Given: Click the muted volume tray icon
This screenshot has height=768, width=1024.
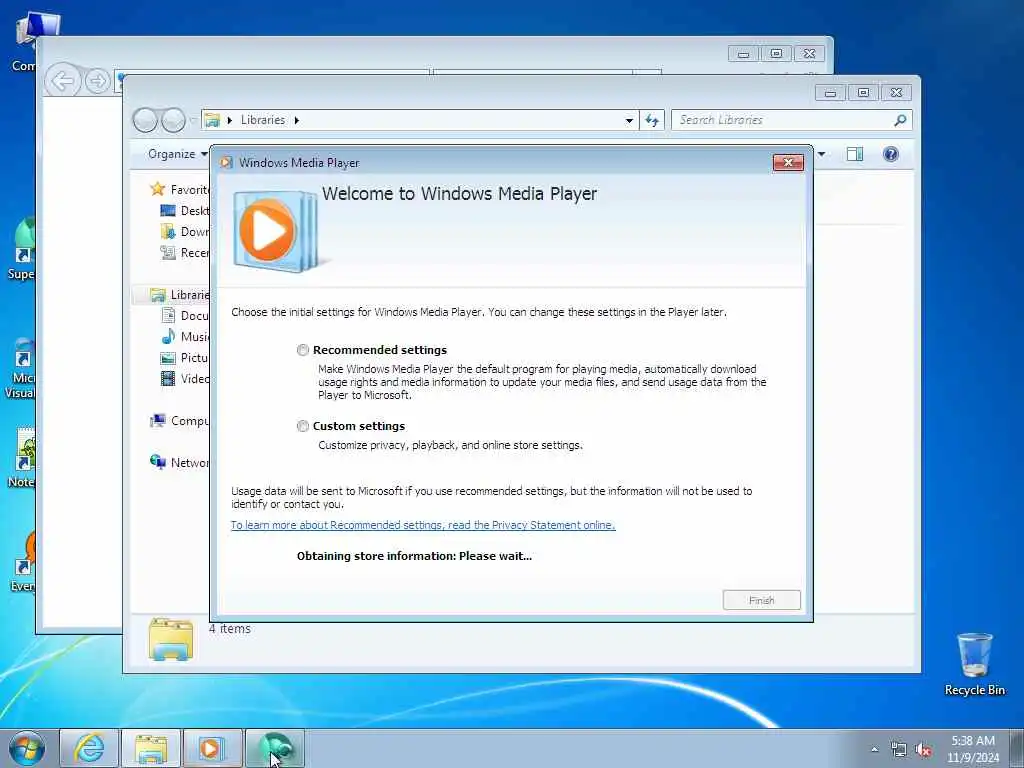Looking at the screenshot, I should 923,750.
